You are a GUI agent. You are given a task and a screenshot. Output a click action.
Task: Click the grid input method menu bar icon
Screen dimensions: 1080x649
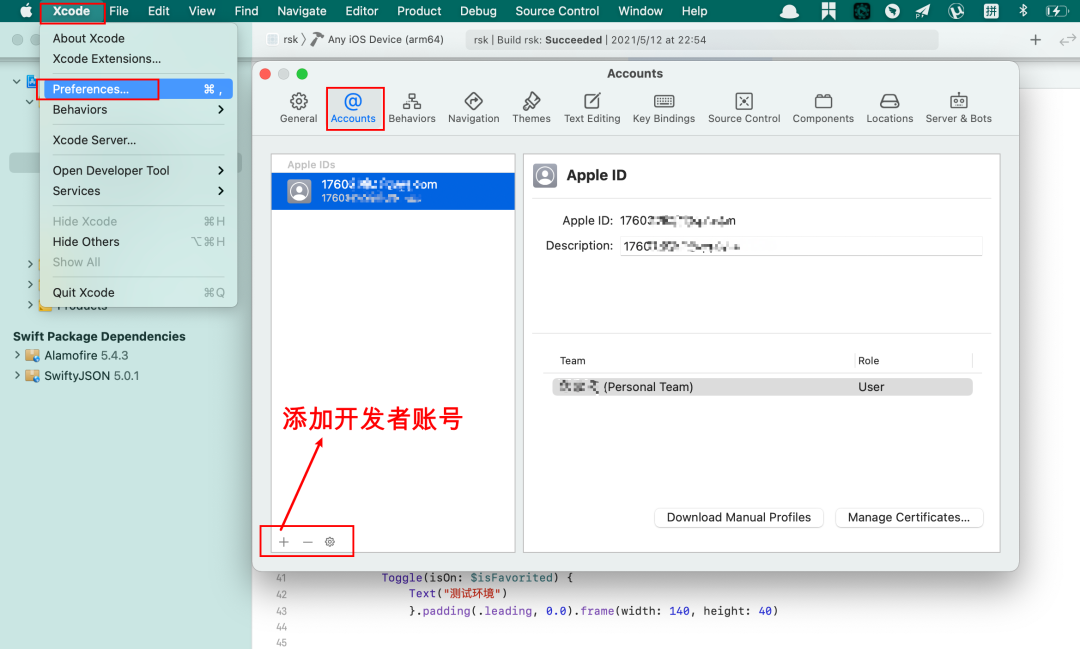990,11
